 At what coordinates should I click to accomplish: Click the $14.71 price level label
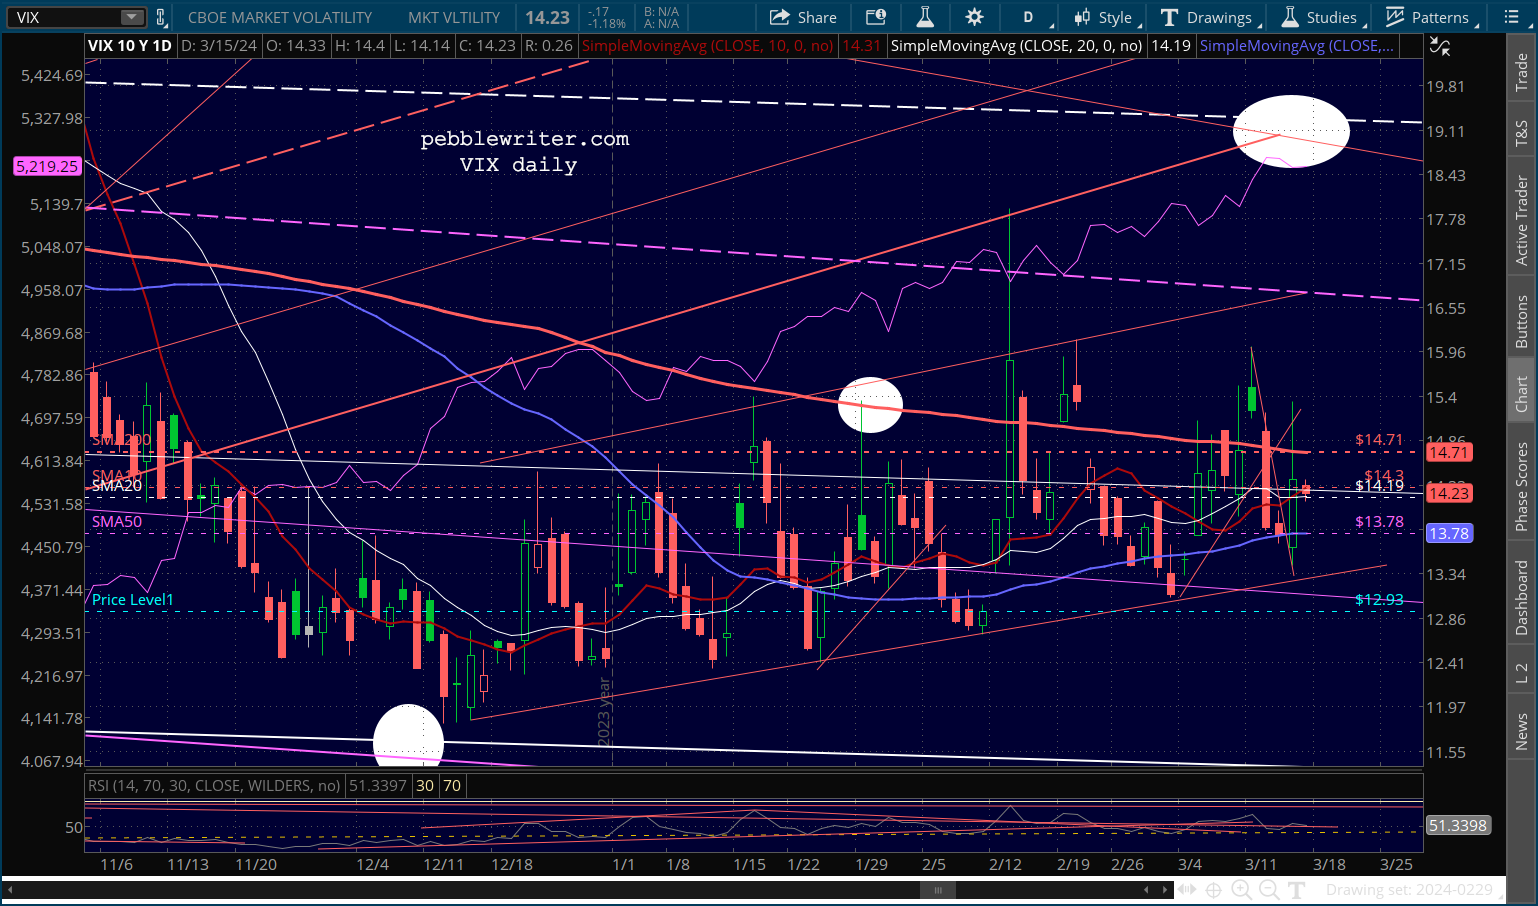click(x=1379, y=440)
